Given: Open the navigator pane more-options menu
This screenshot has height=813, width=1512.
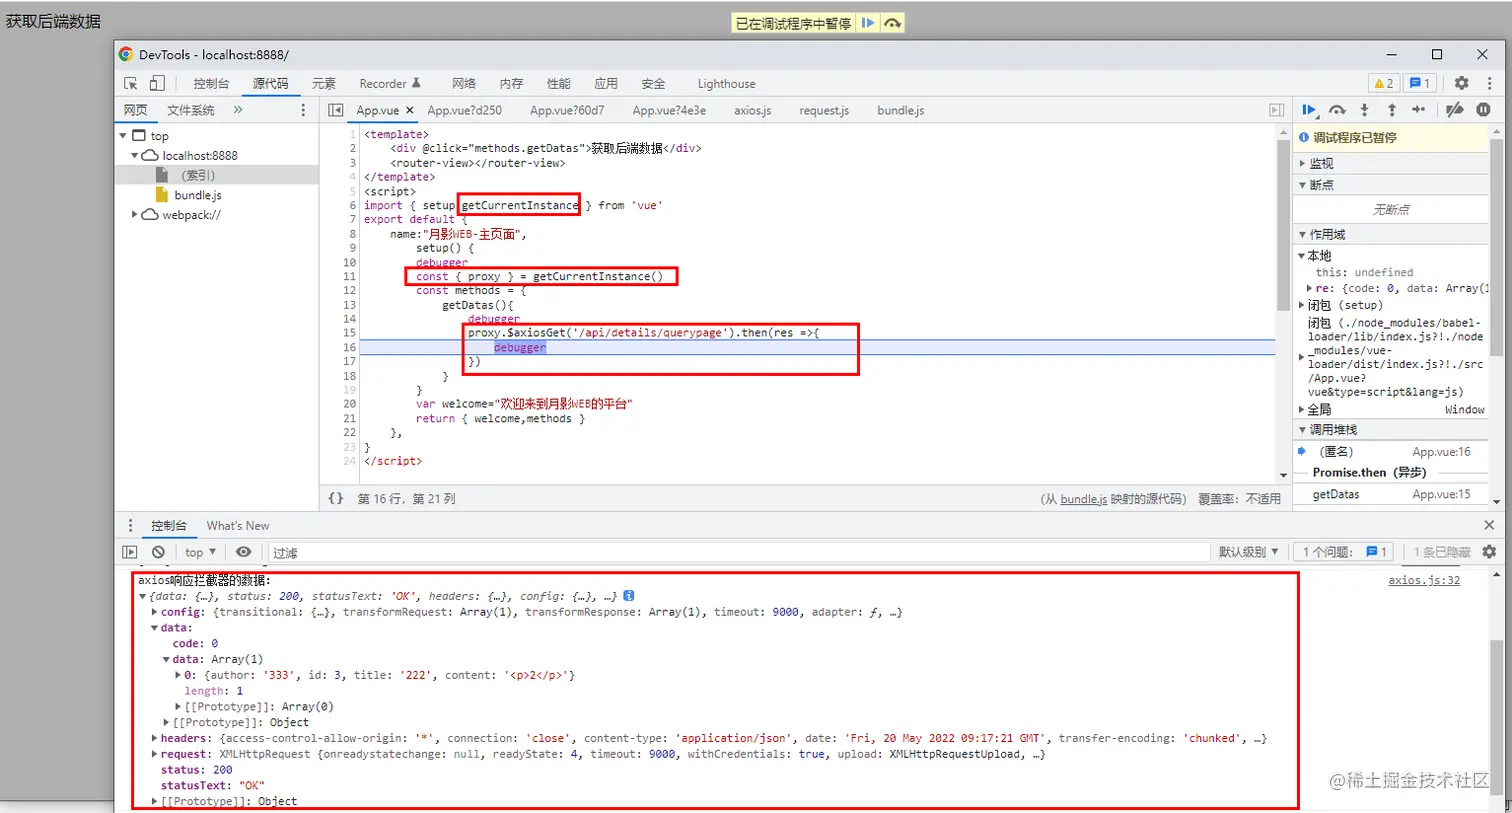Looking at the screenshot, I should tap(303, 110).
